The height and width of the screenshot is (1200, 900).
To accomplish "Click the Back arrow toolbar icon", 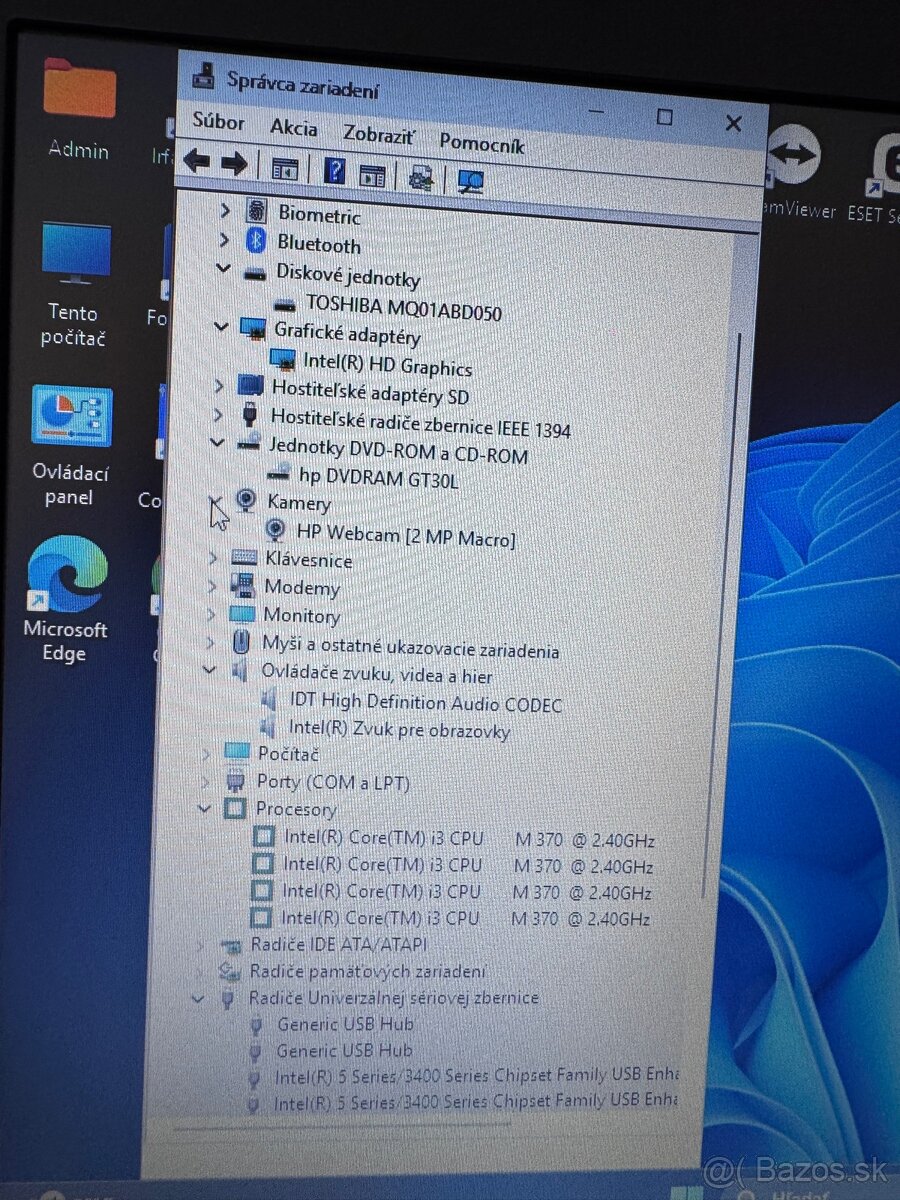I will coord(197,161).
